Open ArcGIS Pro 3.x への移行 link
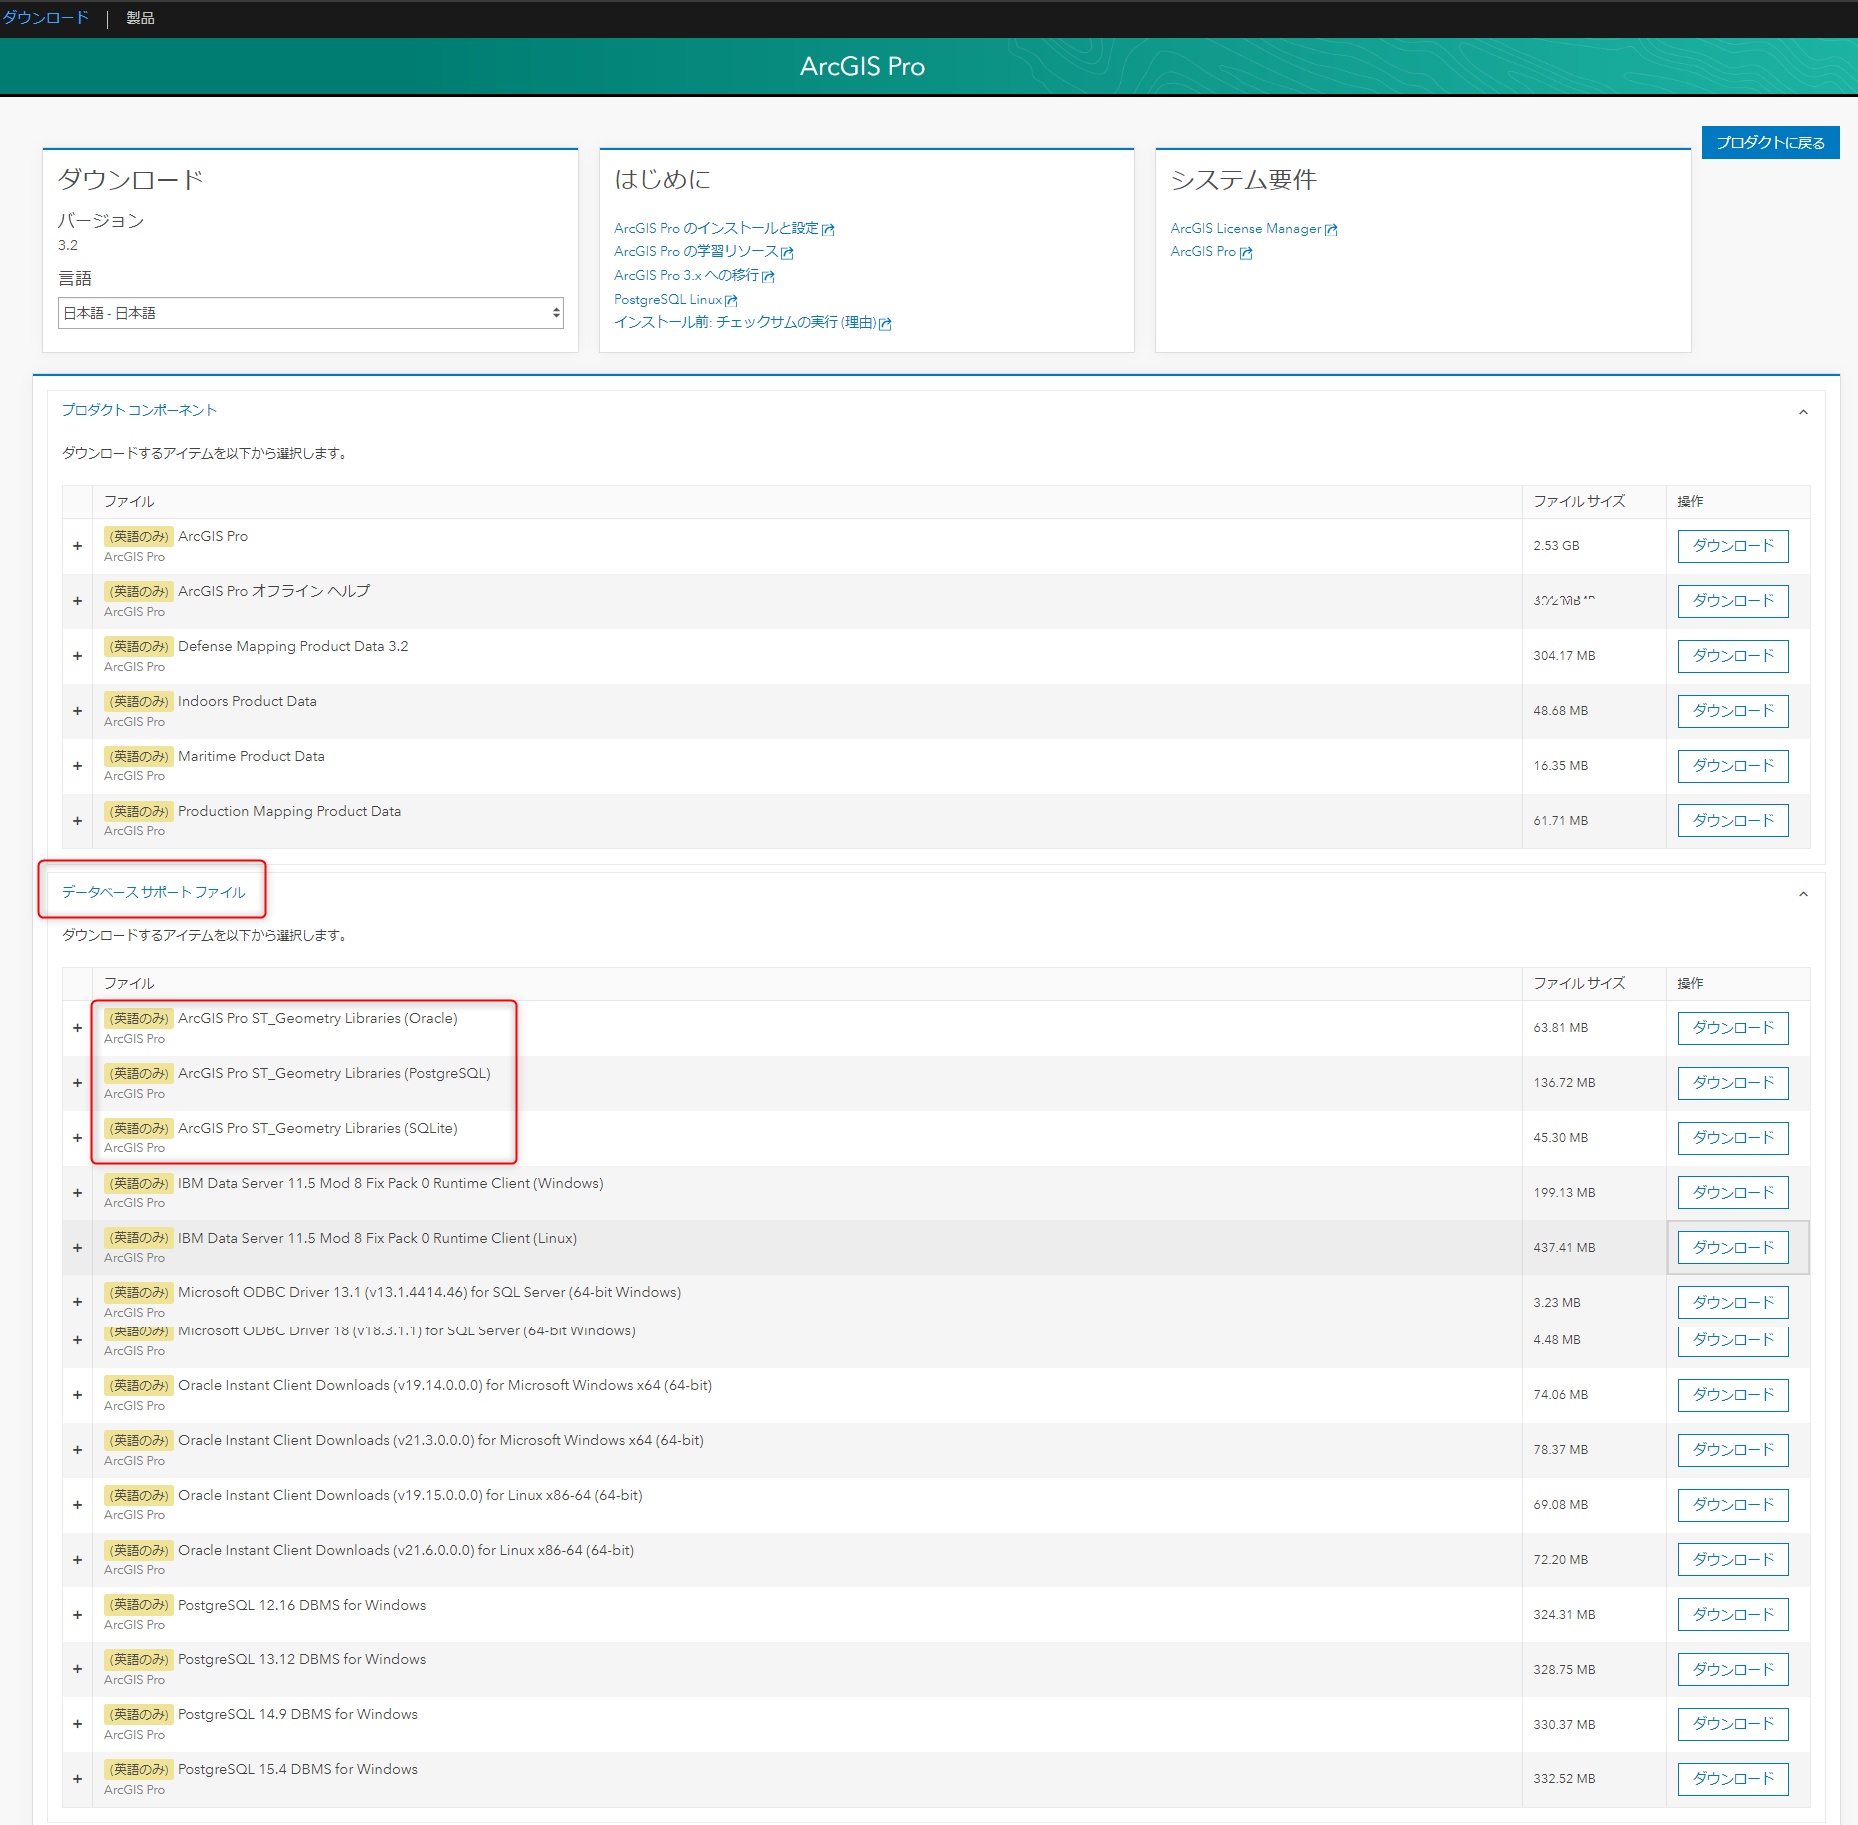Screen dimensions: 1858x1825 tap(694, 275)
